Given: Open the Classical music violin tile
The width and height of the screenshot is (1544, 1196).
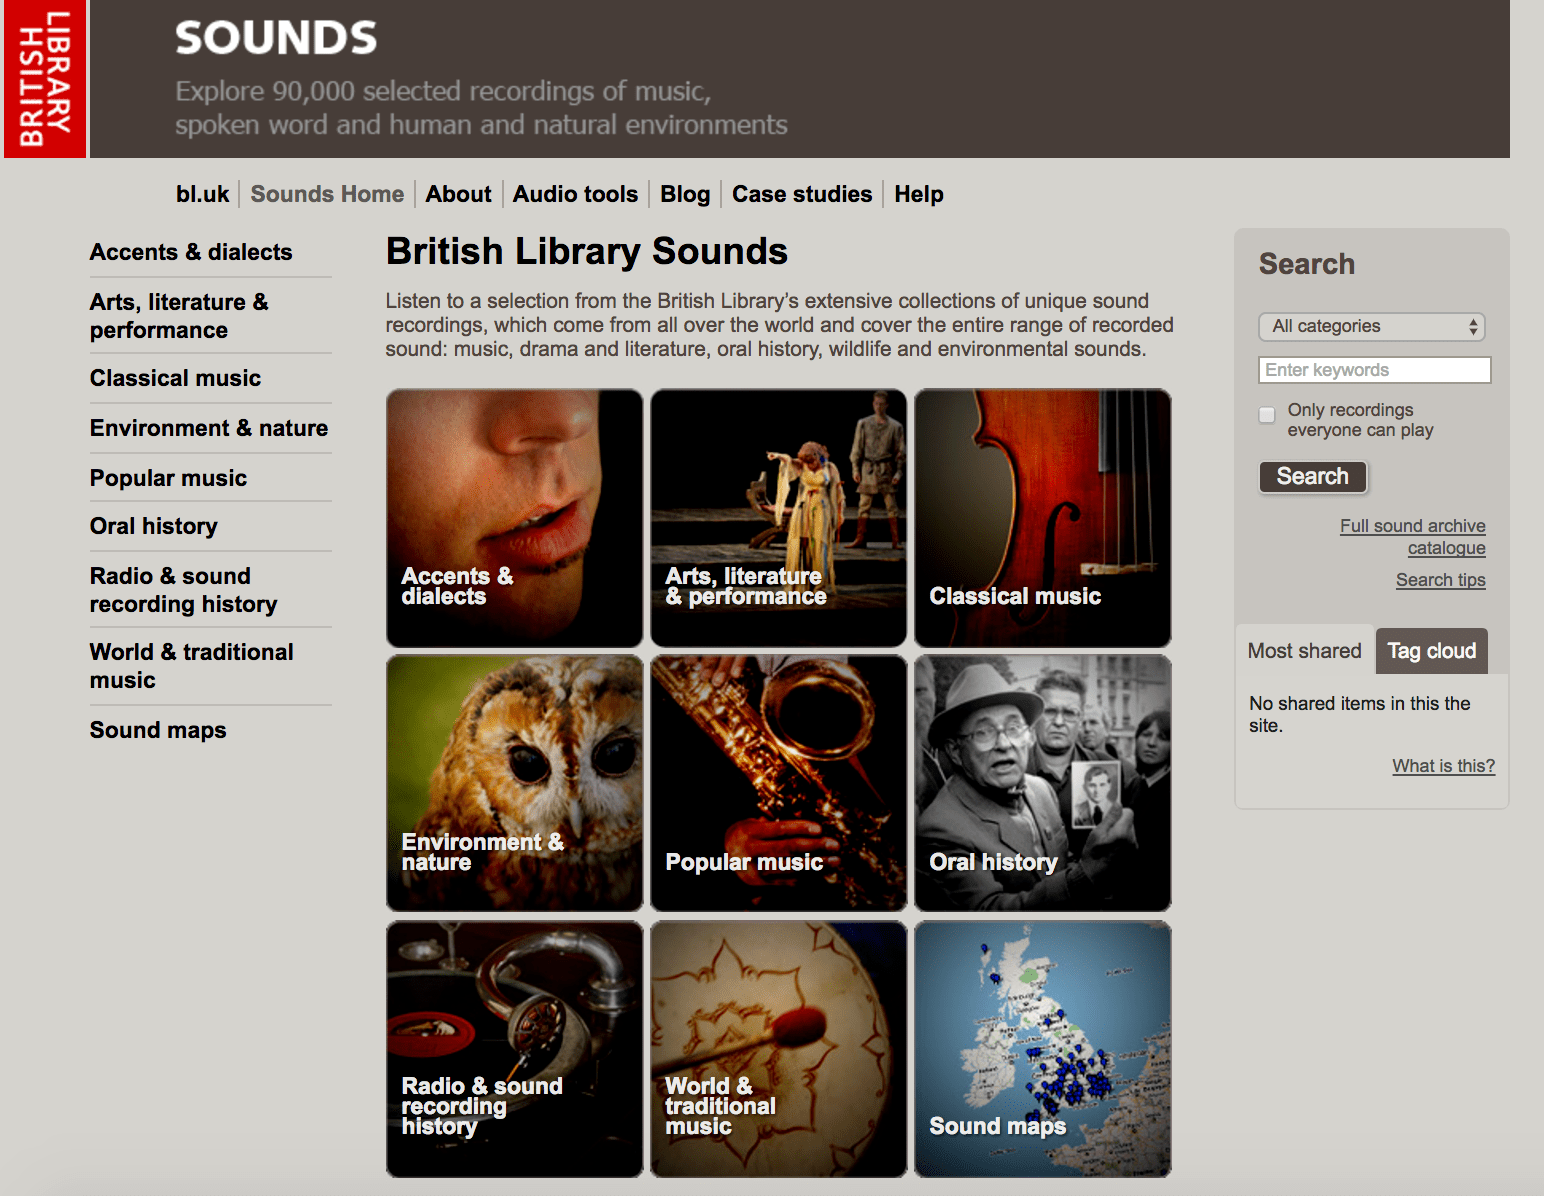Looking at the screenshot, I should [1042, 518].
